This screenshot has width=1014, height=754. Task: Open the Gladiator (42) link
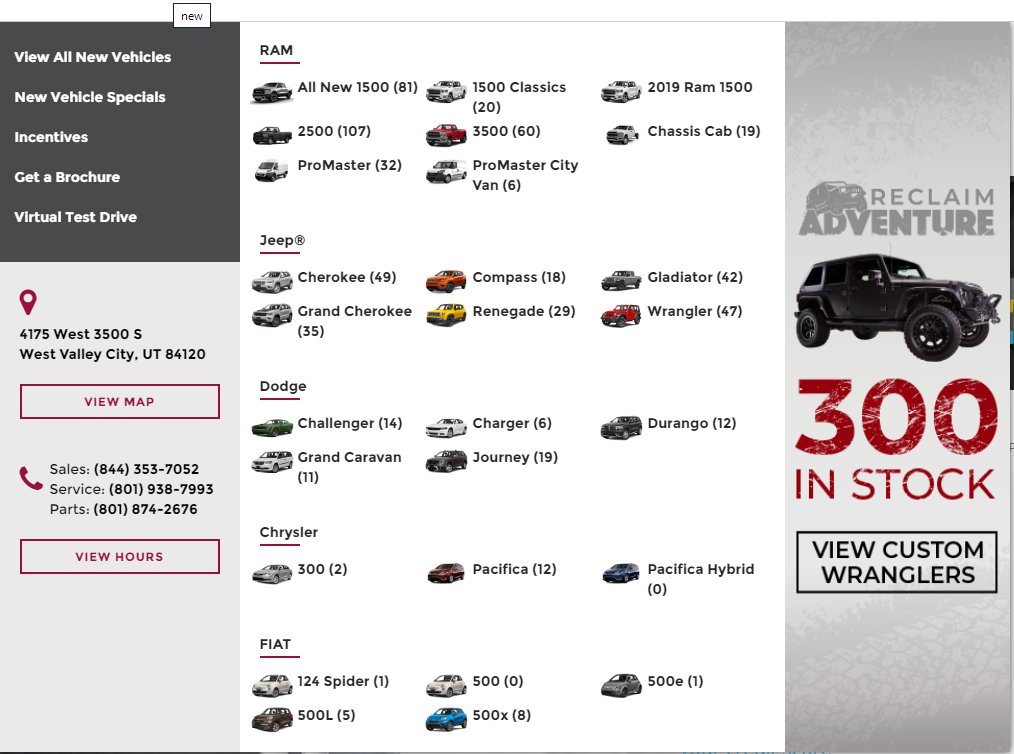click(695, 277)
